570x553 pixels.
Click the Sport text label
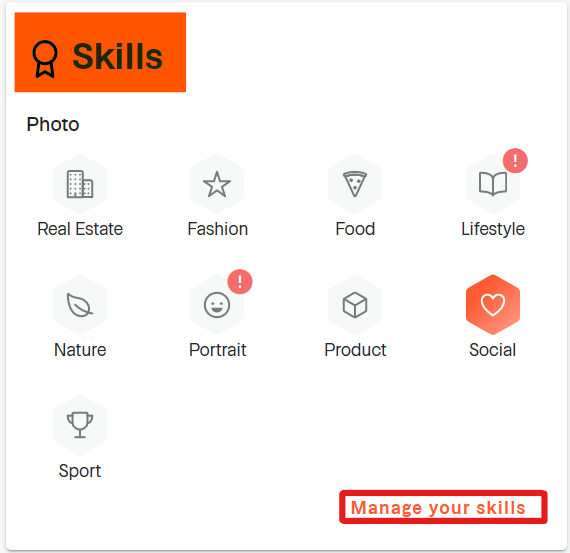pyautogui.click(x=80, y=471)
